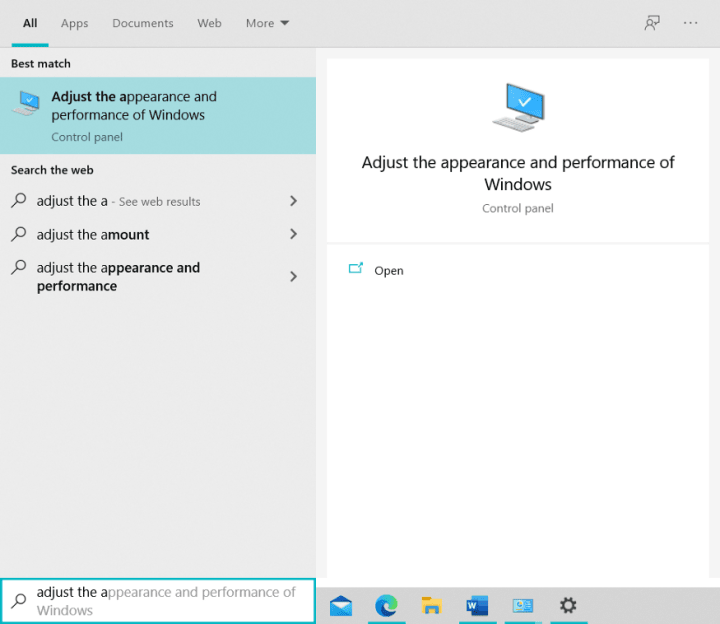Open Word from the taskbar

click(477, 606)
